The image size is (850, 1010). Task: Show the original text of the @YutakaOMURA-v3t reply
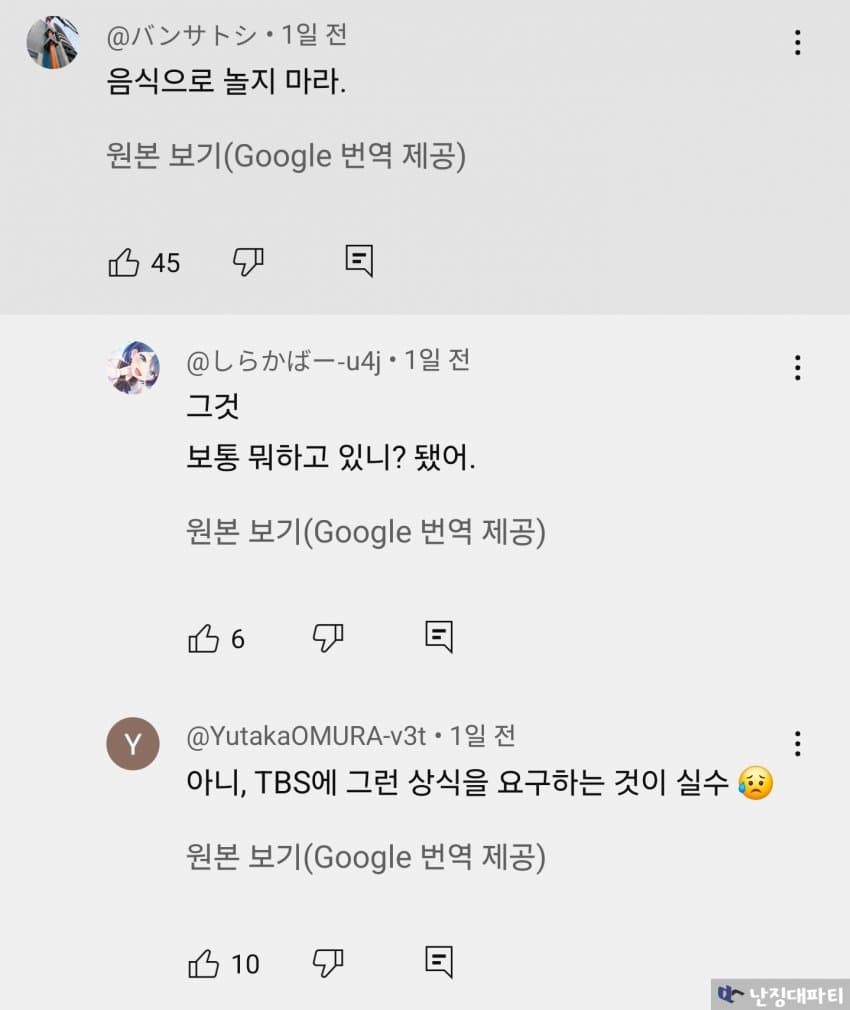tap(366, 857)
